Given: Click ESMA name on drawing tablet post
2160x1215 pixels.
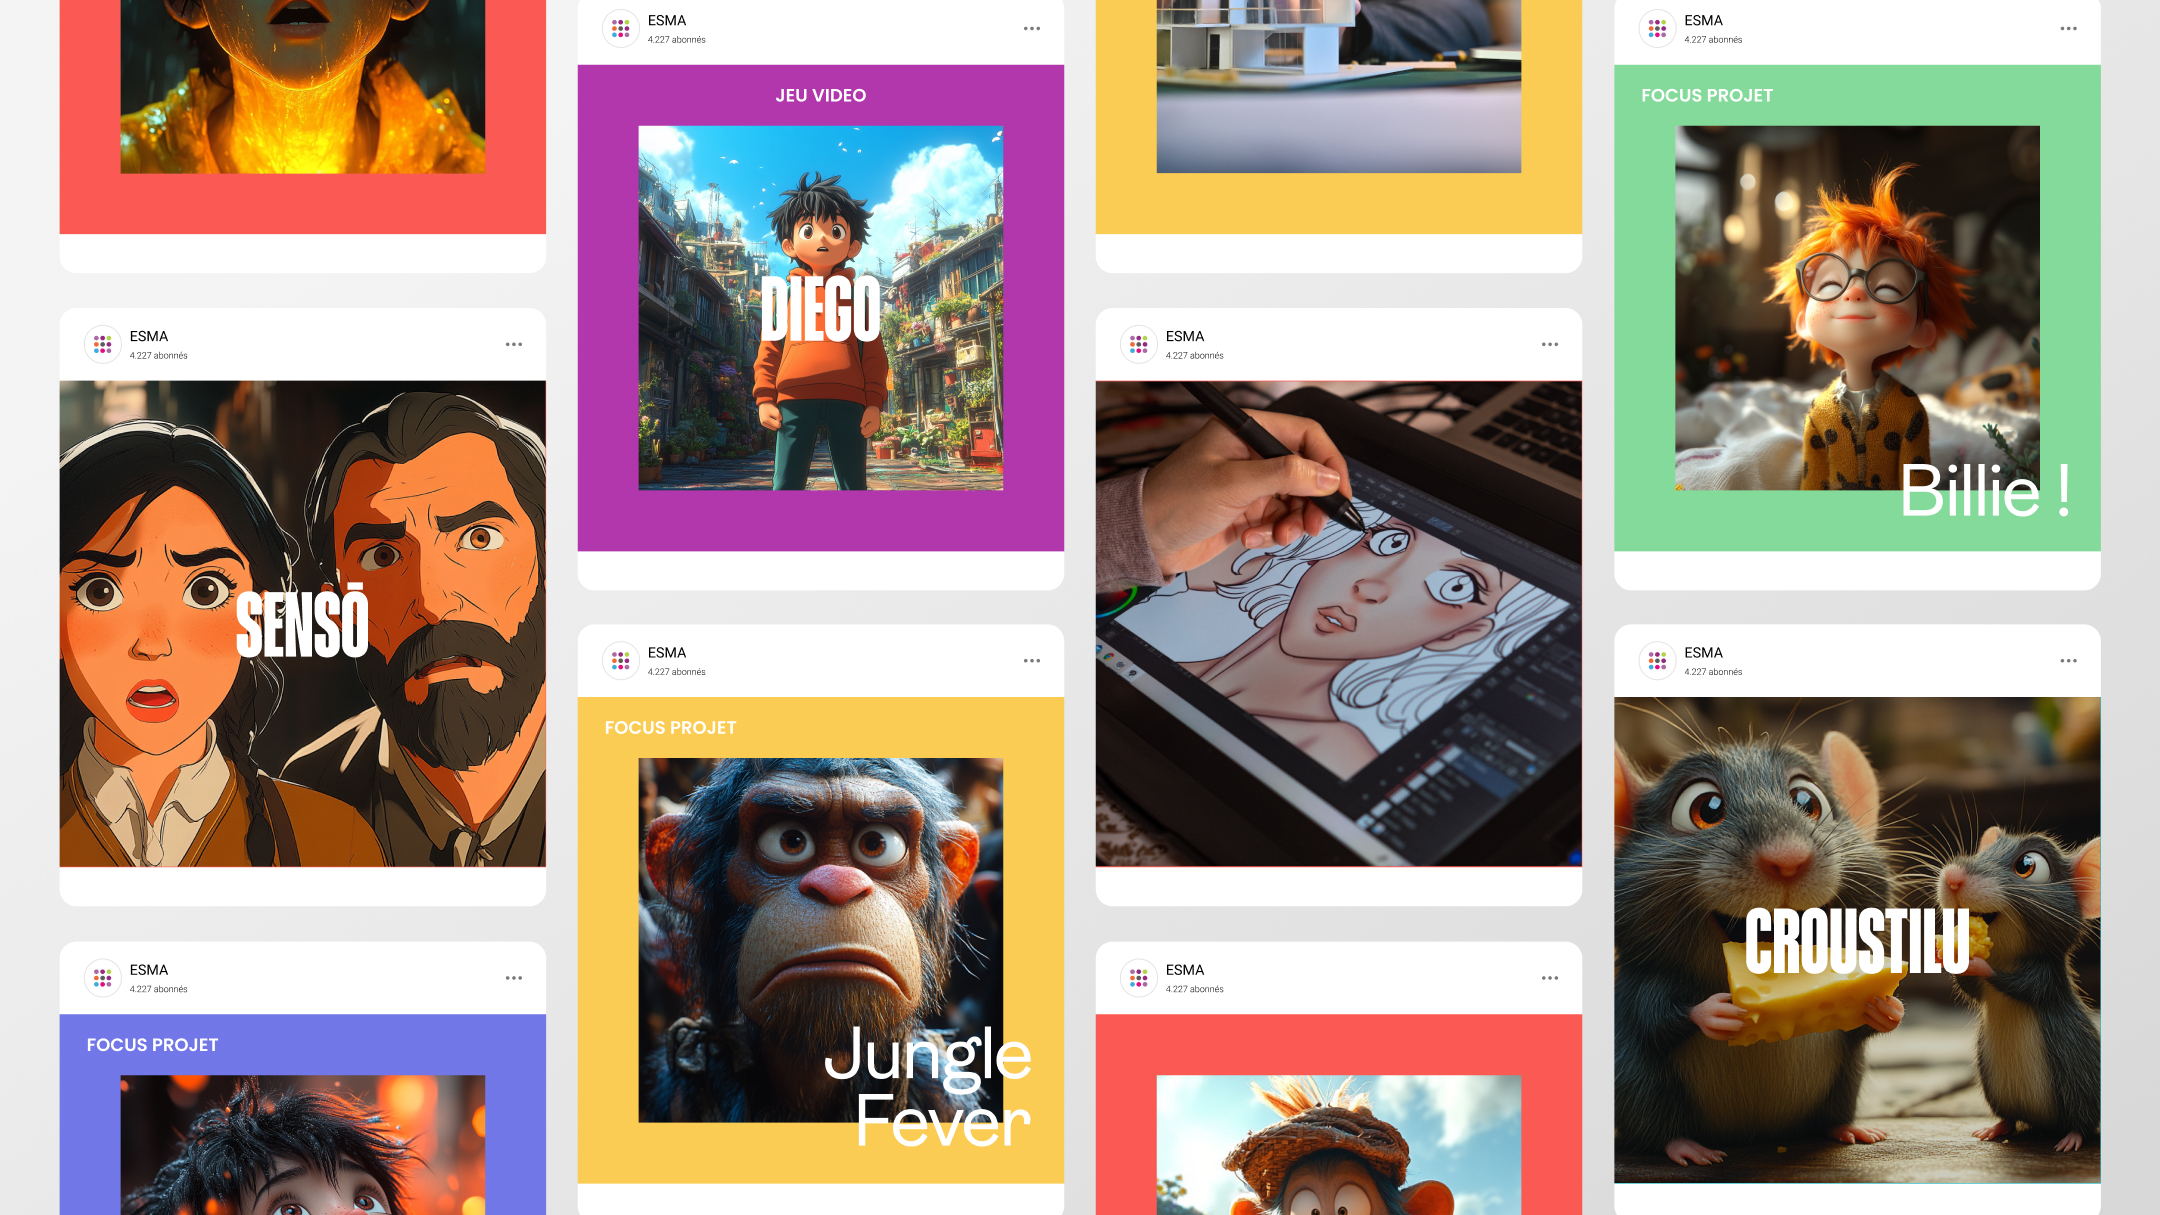Looking at the screenshot, I should pyautogui.click(x=1184, y=336).
